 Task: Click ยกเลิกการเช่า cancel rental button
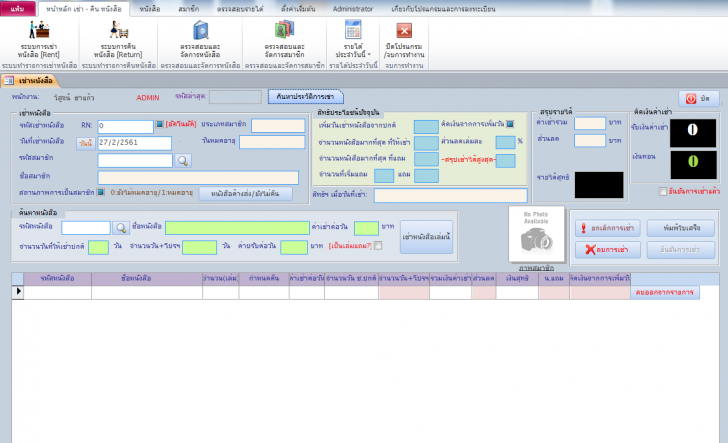click(608, 228)
